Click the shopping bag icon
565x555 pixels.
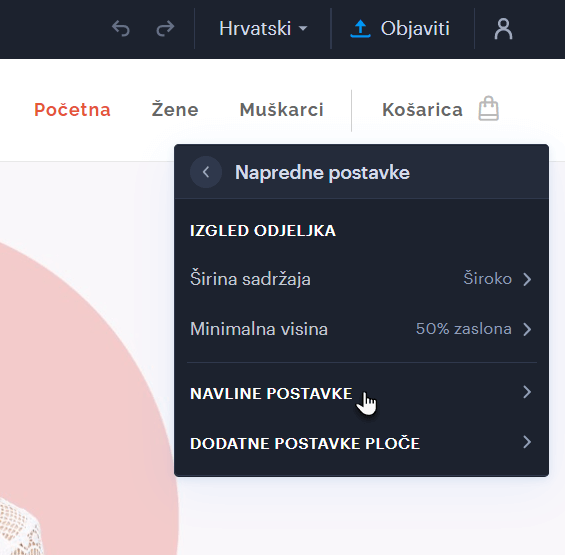(x=488, y=108)
